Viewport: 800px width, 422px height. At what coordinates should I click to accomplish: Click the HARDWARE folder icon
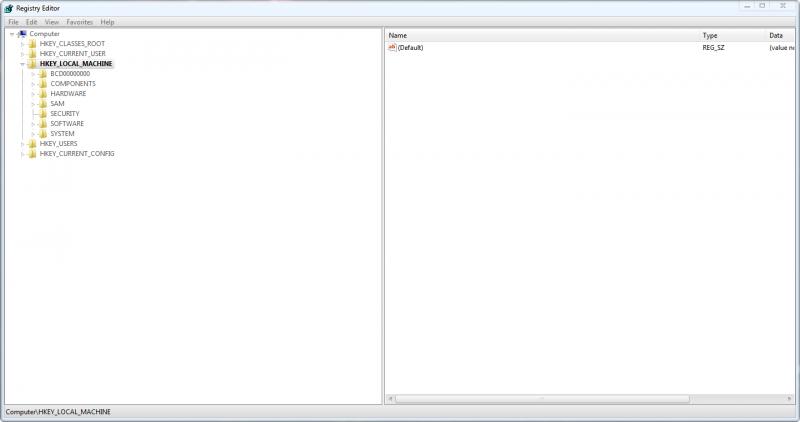click(x=43, y=93)
